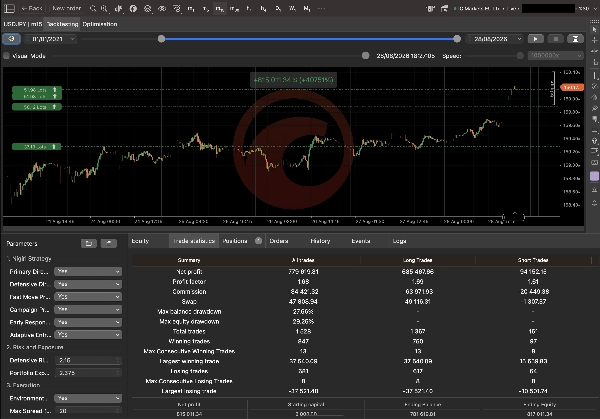Open the Adaptive Entr... Yes dropdown
The width and height of the screenshot is (600, 419).
point(88,335)
